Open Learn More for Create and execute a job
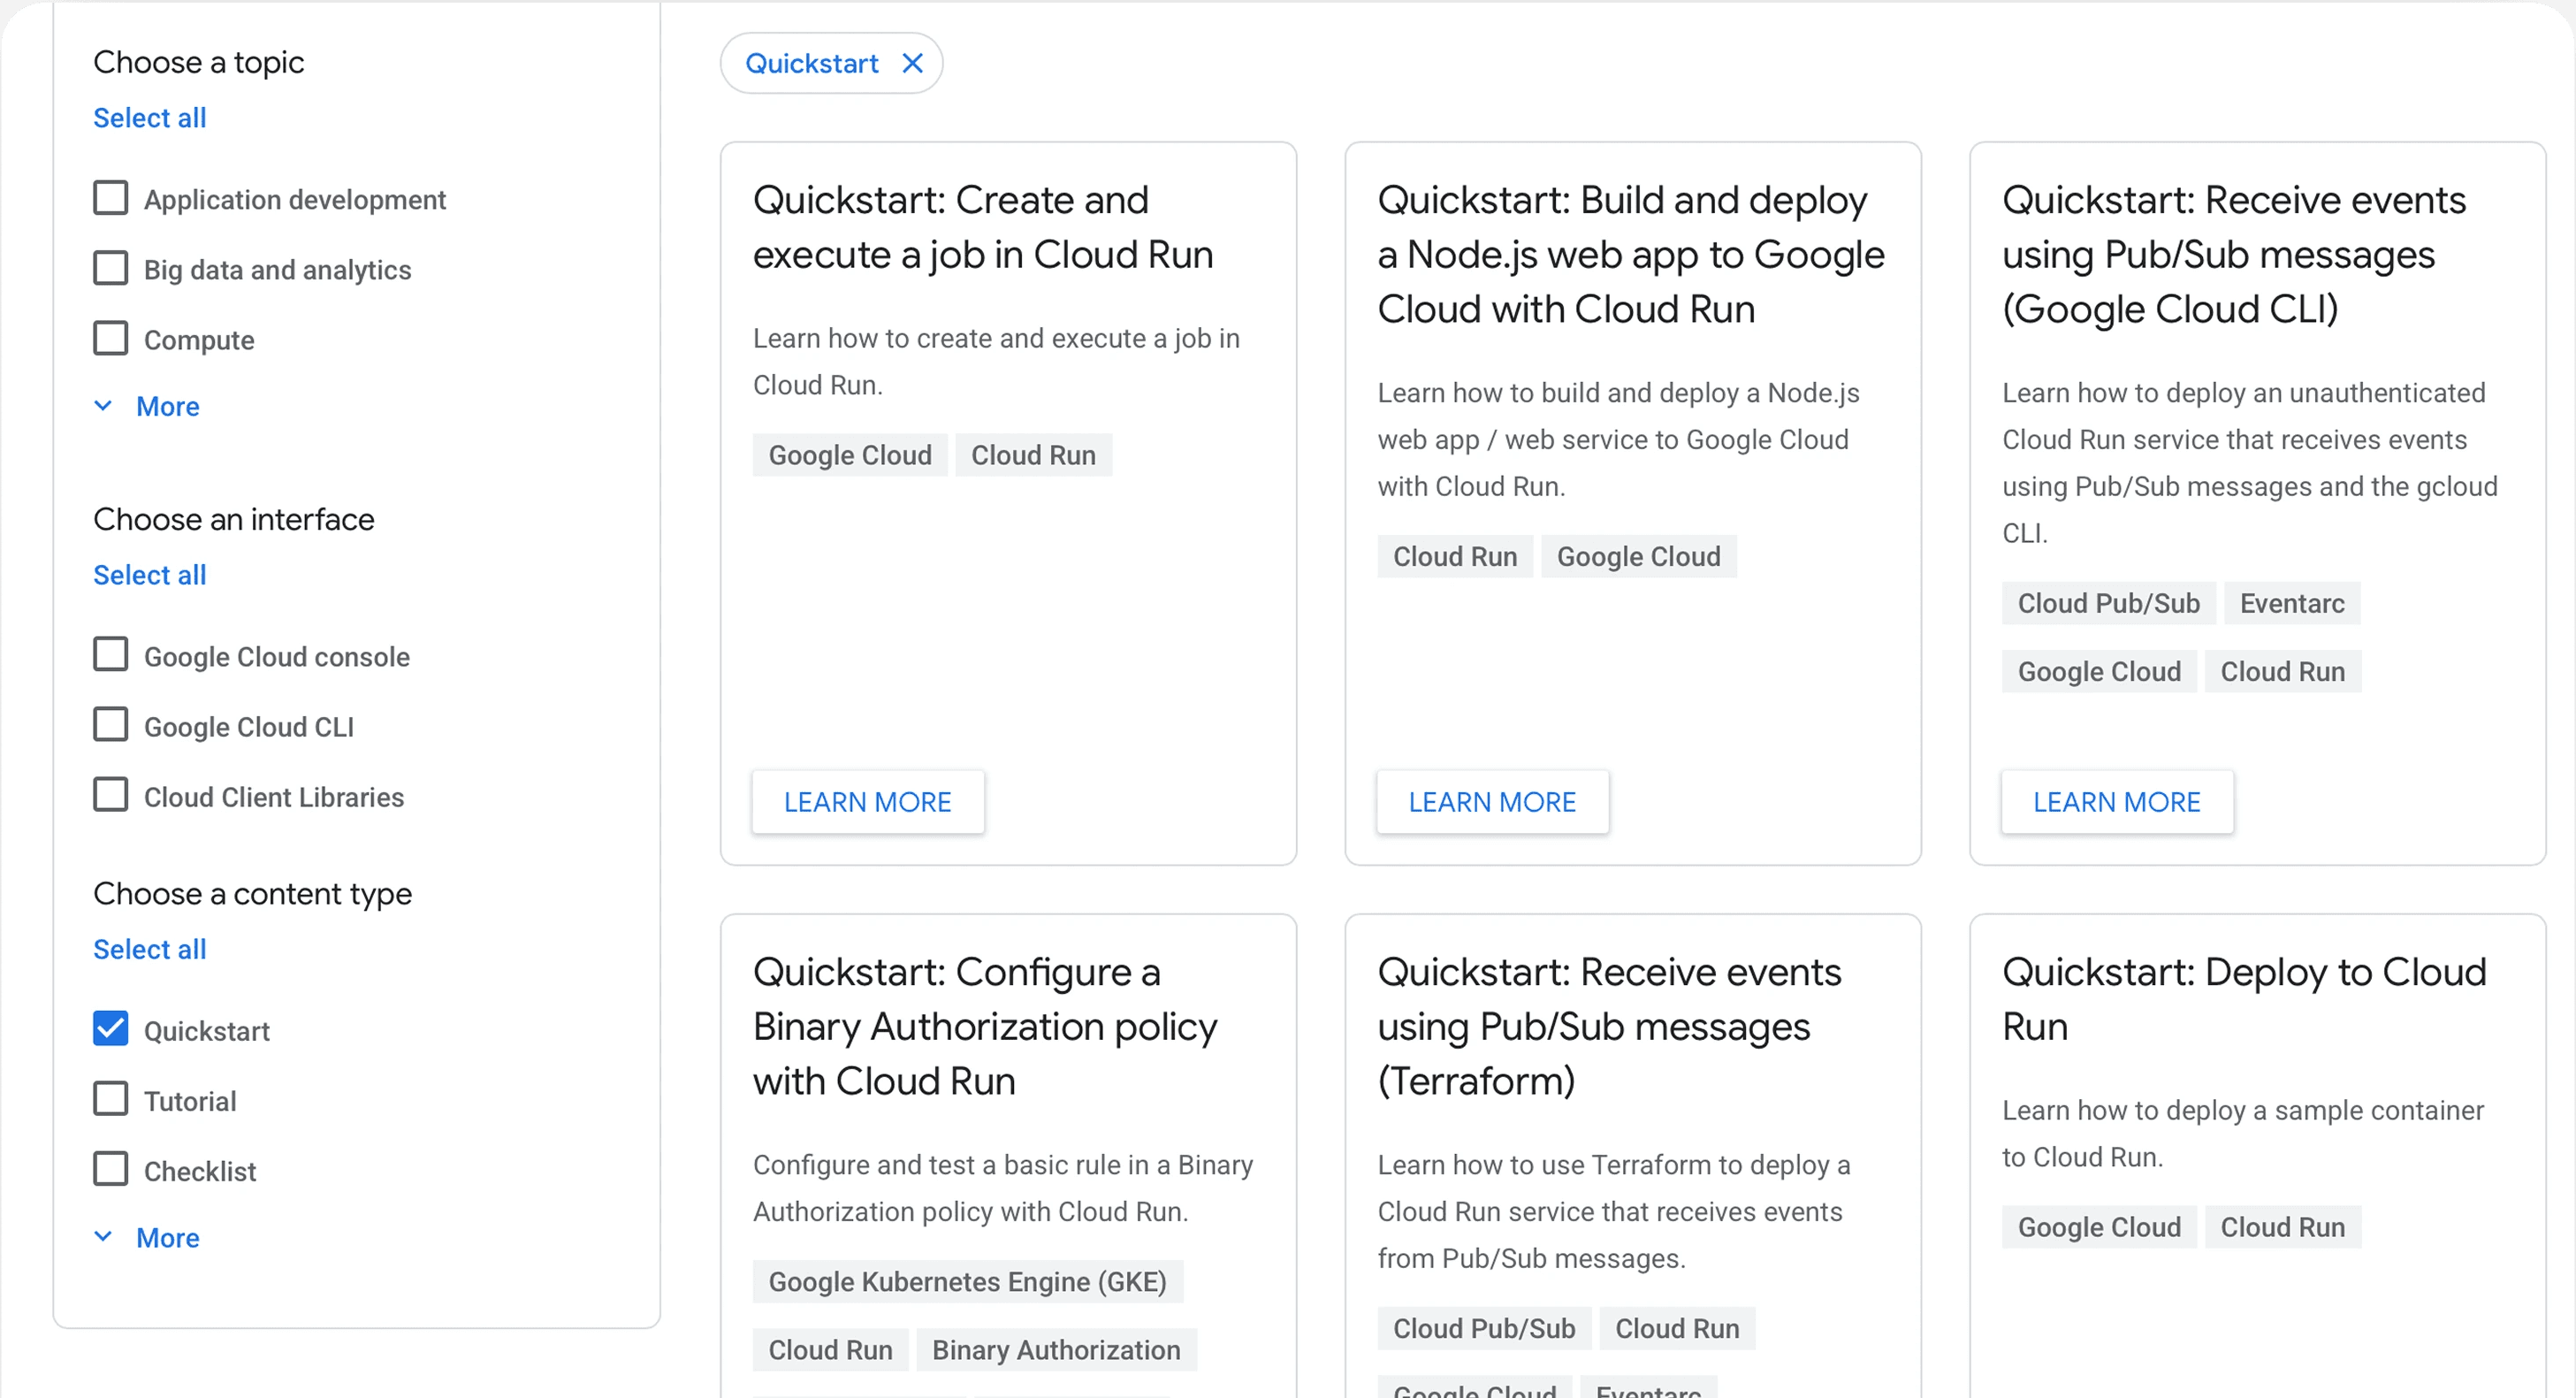 868,802
